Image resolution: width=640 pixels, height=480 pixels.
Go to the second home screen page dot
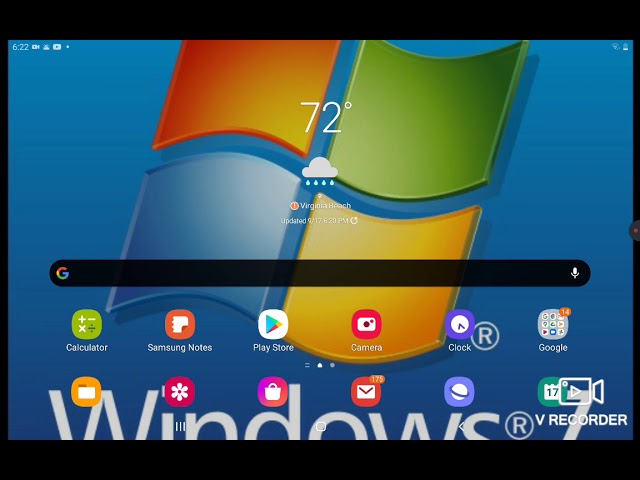pyautogui.click(x=333, y=365)
